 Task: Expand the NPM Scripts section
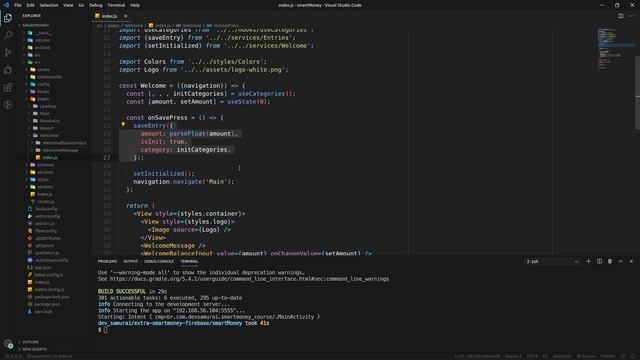click(x=35, y=349)
